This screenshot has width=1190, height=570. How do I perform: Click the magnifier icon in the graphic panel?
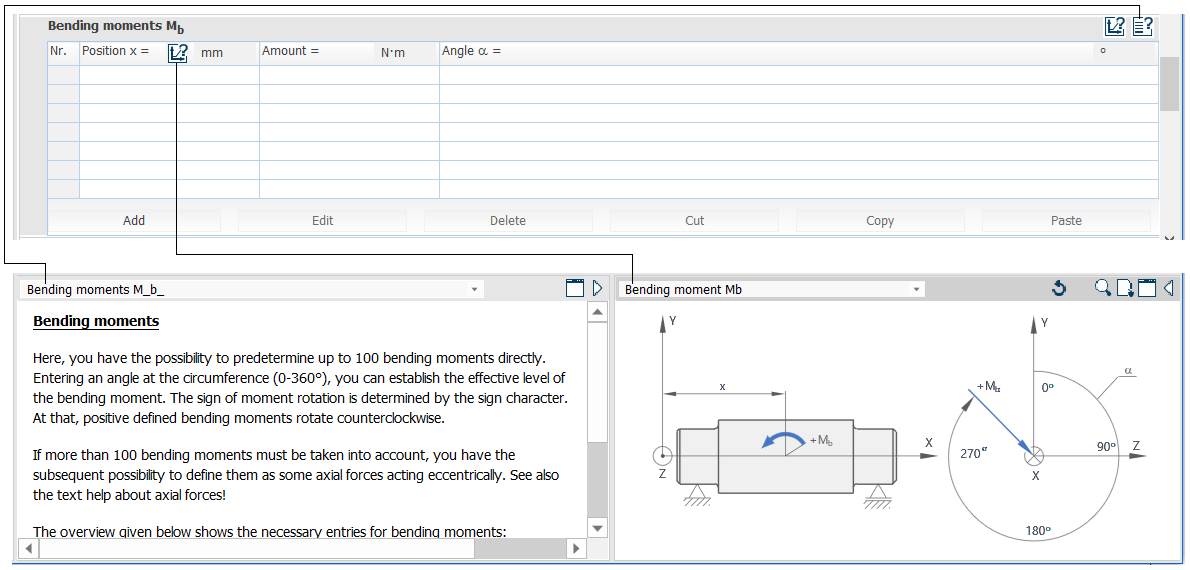tap(1103, 288)
